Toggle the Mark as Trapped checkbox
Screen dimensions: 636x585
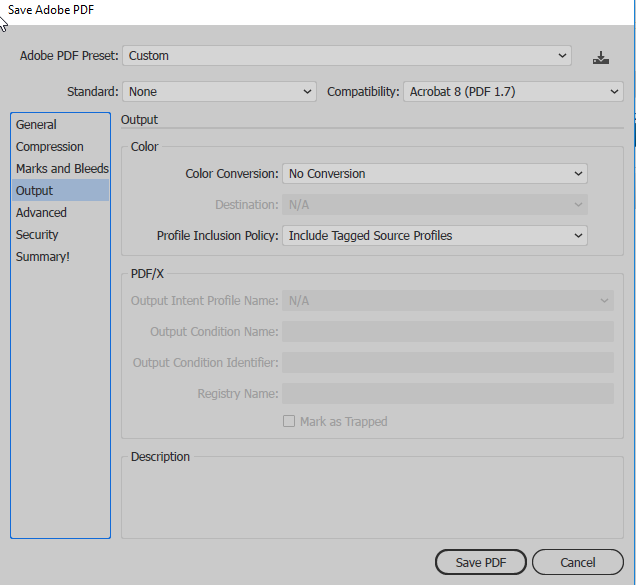[289, 422]
